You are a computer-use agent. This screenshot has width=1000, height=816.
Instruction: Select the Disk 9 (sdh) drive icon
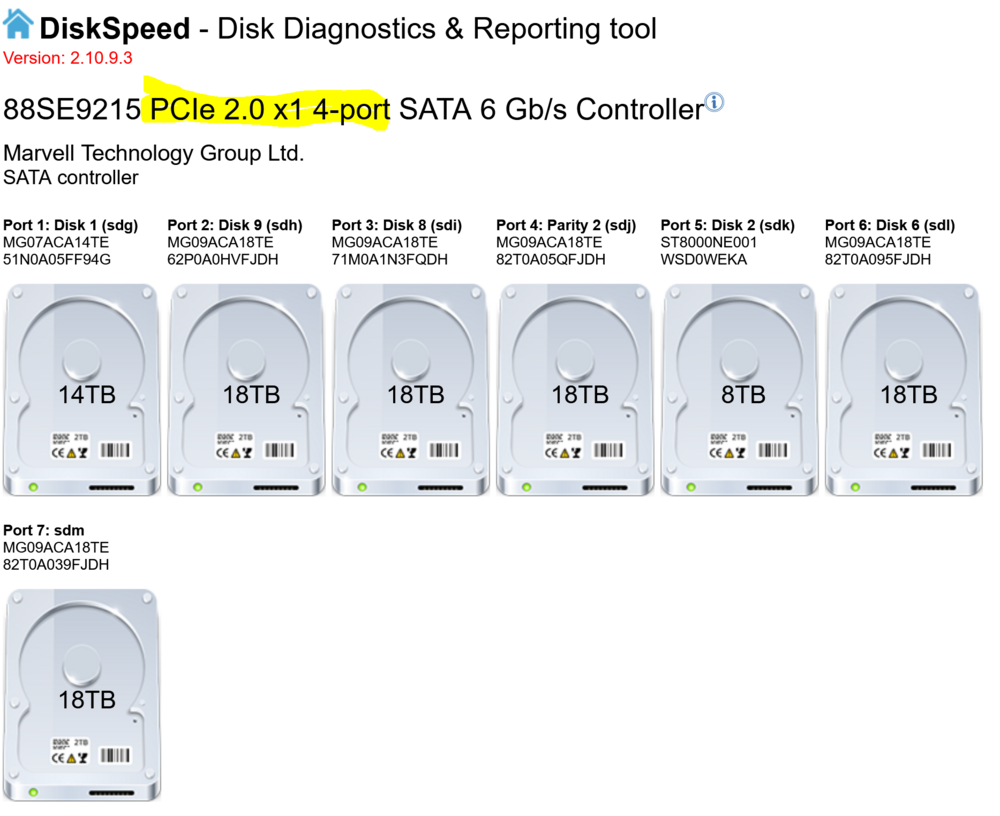(x=246, y=390)
